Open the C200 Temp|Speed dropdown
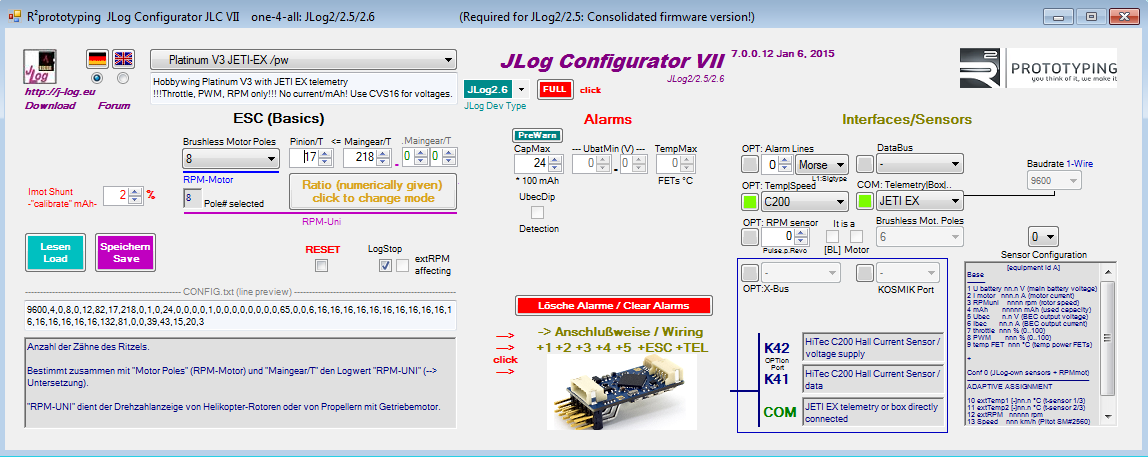Screen dimensions: 1148x457 pyautogui.click(x=804, y=201)
